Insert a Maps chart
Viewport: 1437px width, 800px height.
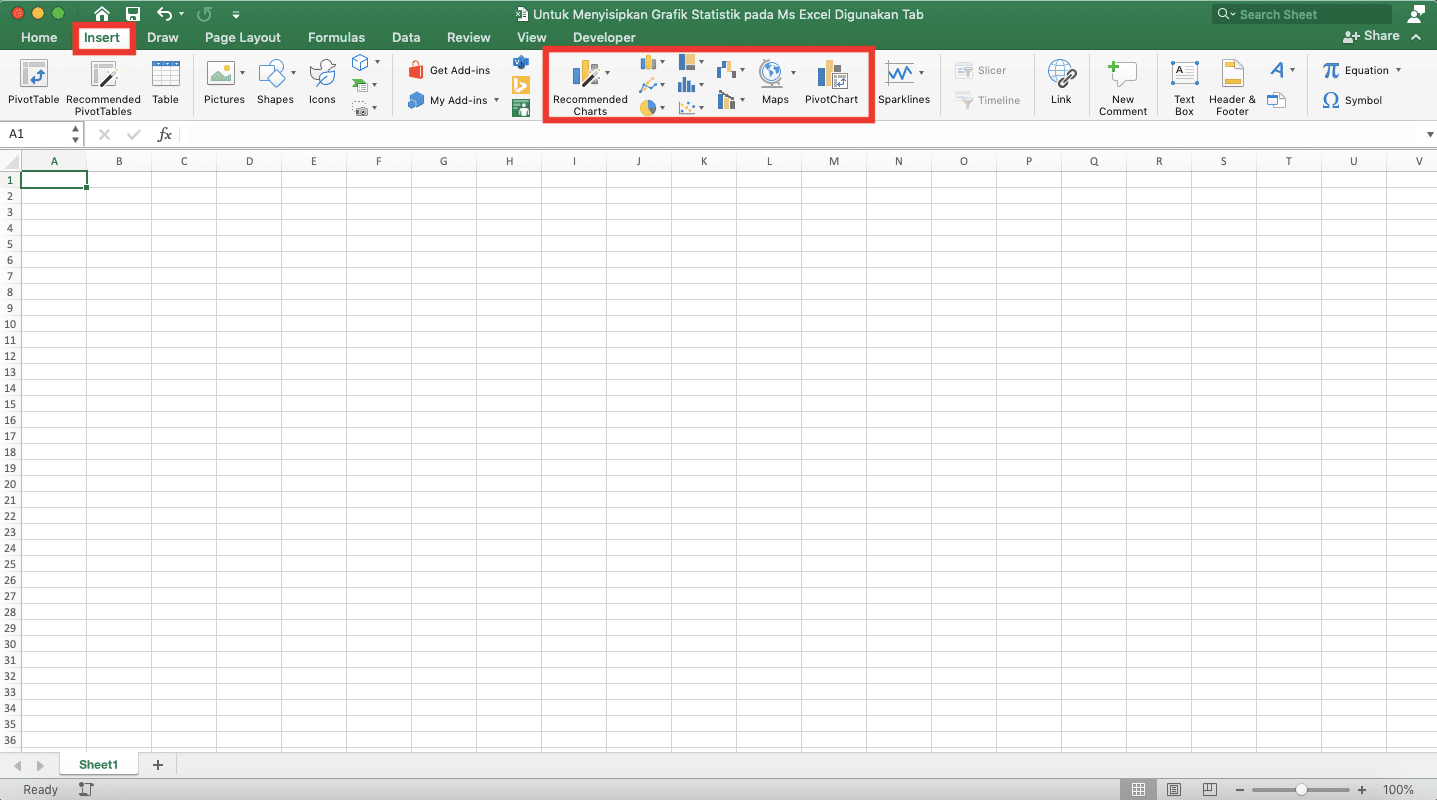(775, 82)
